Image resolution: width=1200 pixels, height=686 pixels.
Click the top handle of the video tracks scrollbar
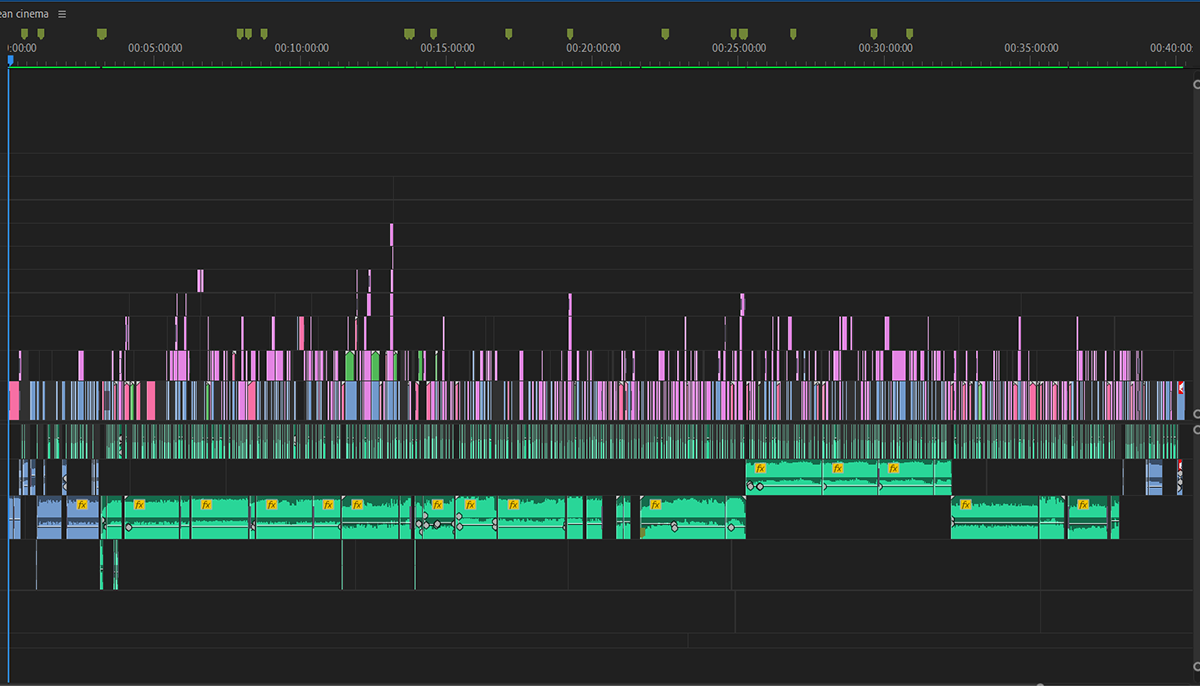[x=1197, y=85]
